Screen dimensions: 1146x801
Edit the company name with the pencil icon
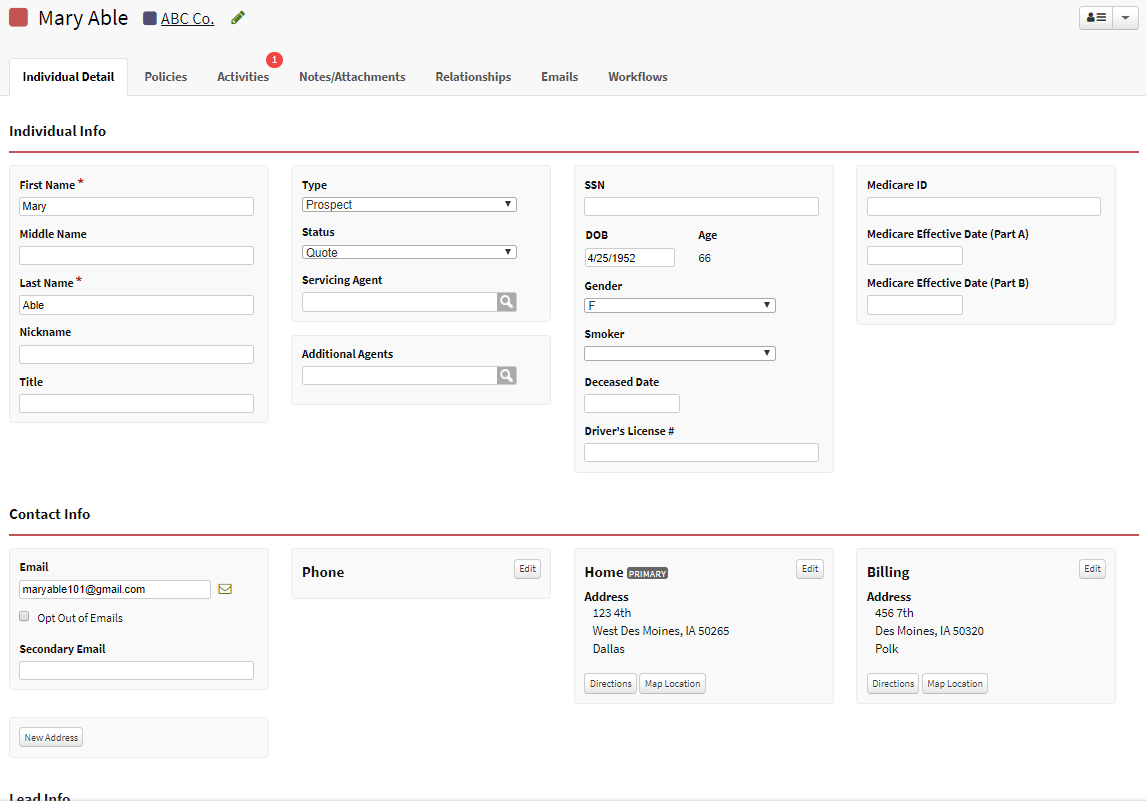(x=237, y=17)
